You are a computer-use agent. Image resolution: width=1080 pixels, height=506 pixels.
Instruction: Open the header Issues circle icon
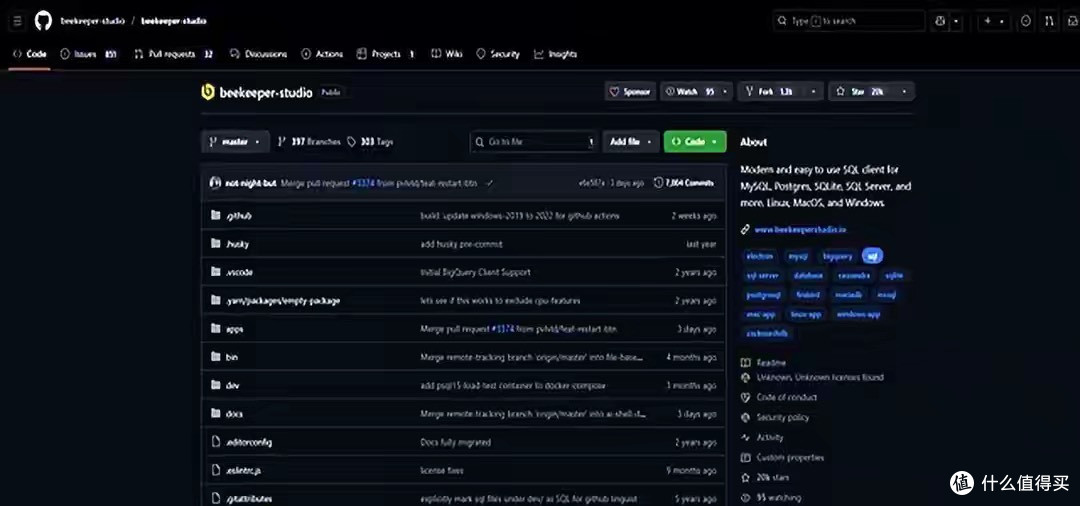tap(1026, 21)
